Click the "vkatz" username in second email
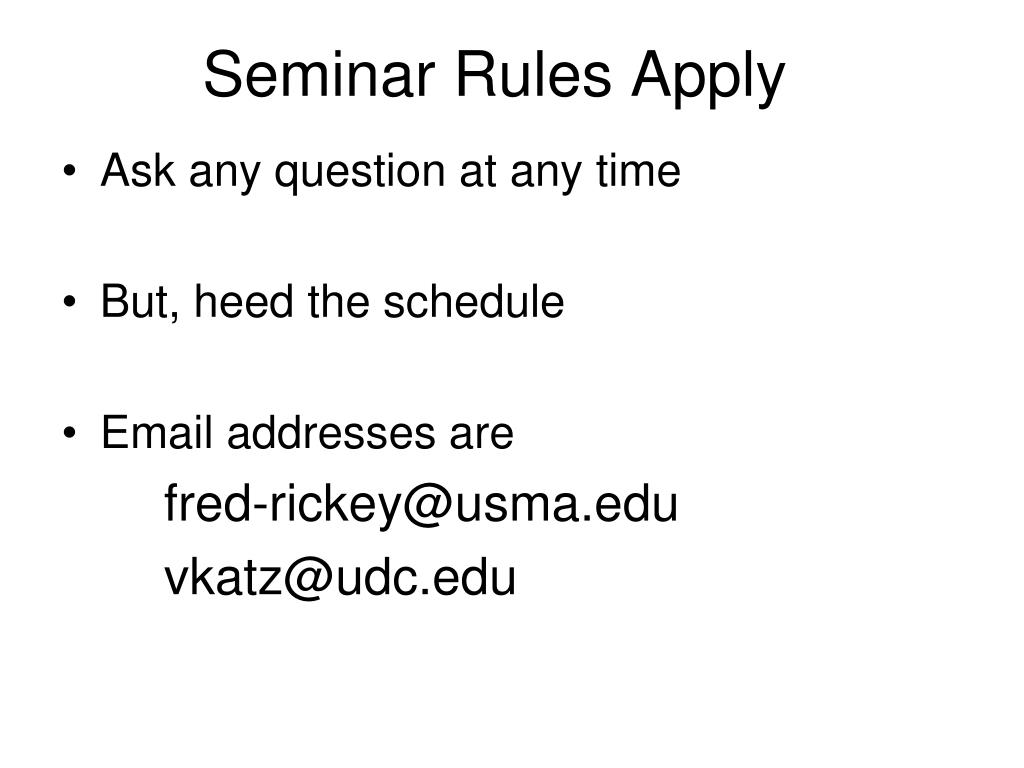The width and height of the screenshot is (1024, 768). pyautogui.click(x=222, y=577)
